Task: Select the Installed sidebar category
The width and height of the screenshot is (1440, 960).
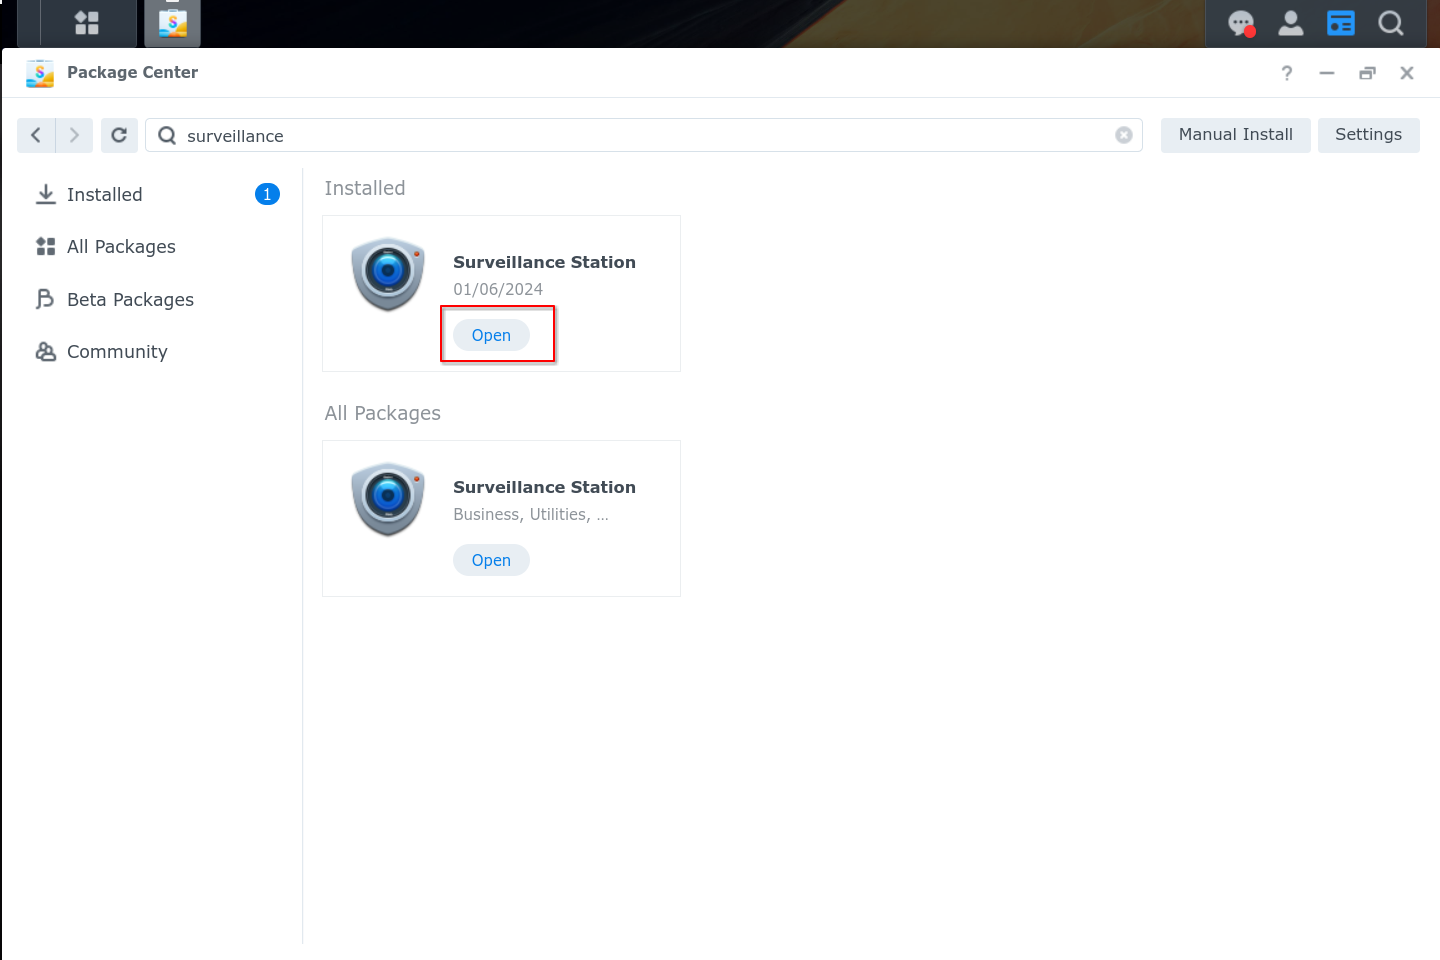Action: (x=105, y=195)
